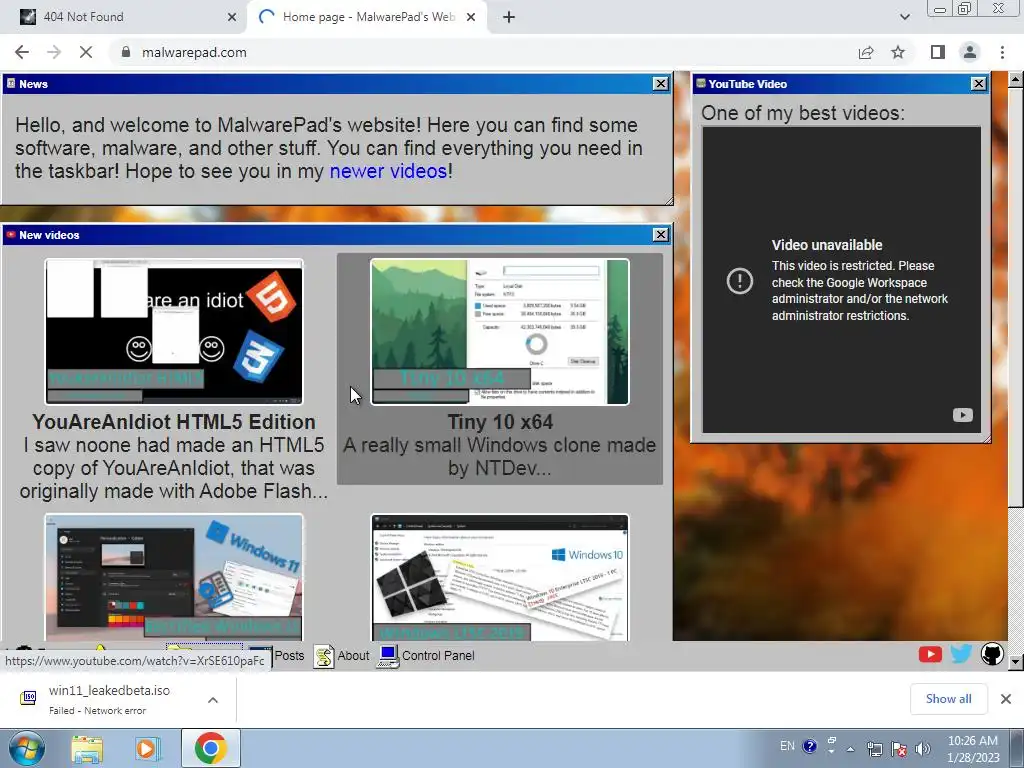
Task: Open the Action Center flag tray icon
Action: 899,749
